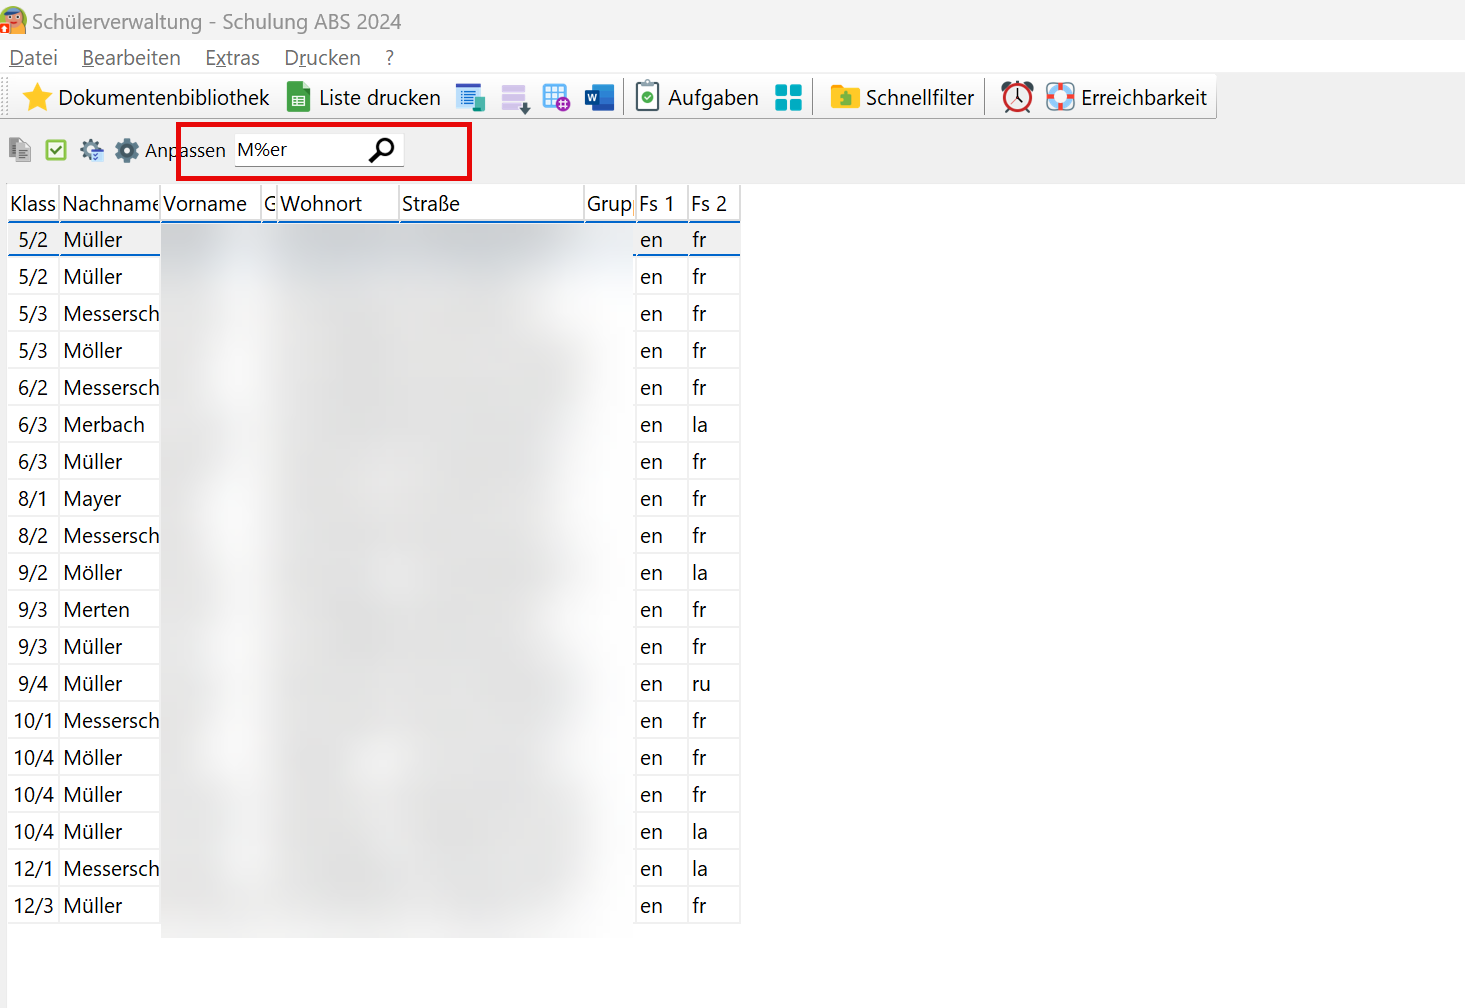Click the gear with checklist icon
Screen dimensions: 1465x1008
click(92, 150)
